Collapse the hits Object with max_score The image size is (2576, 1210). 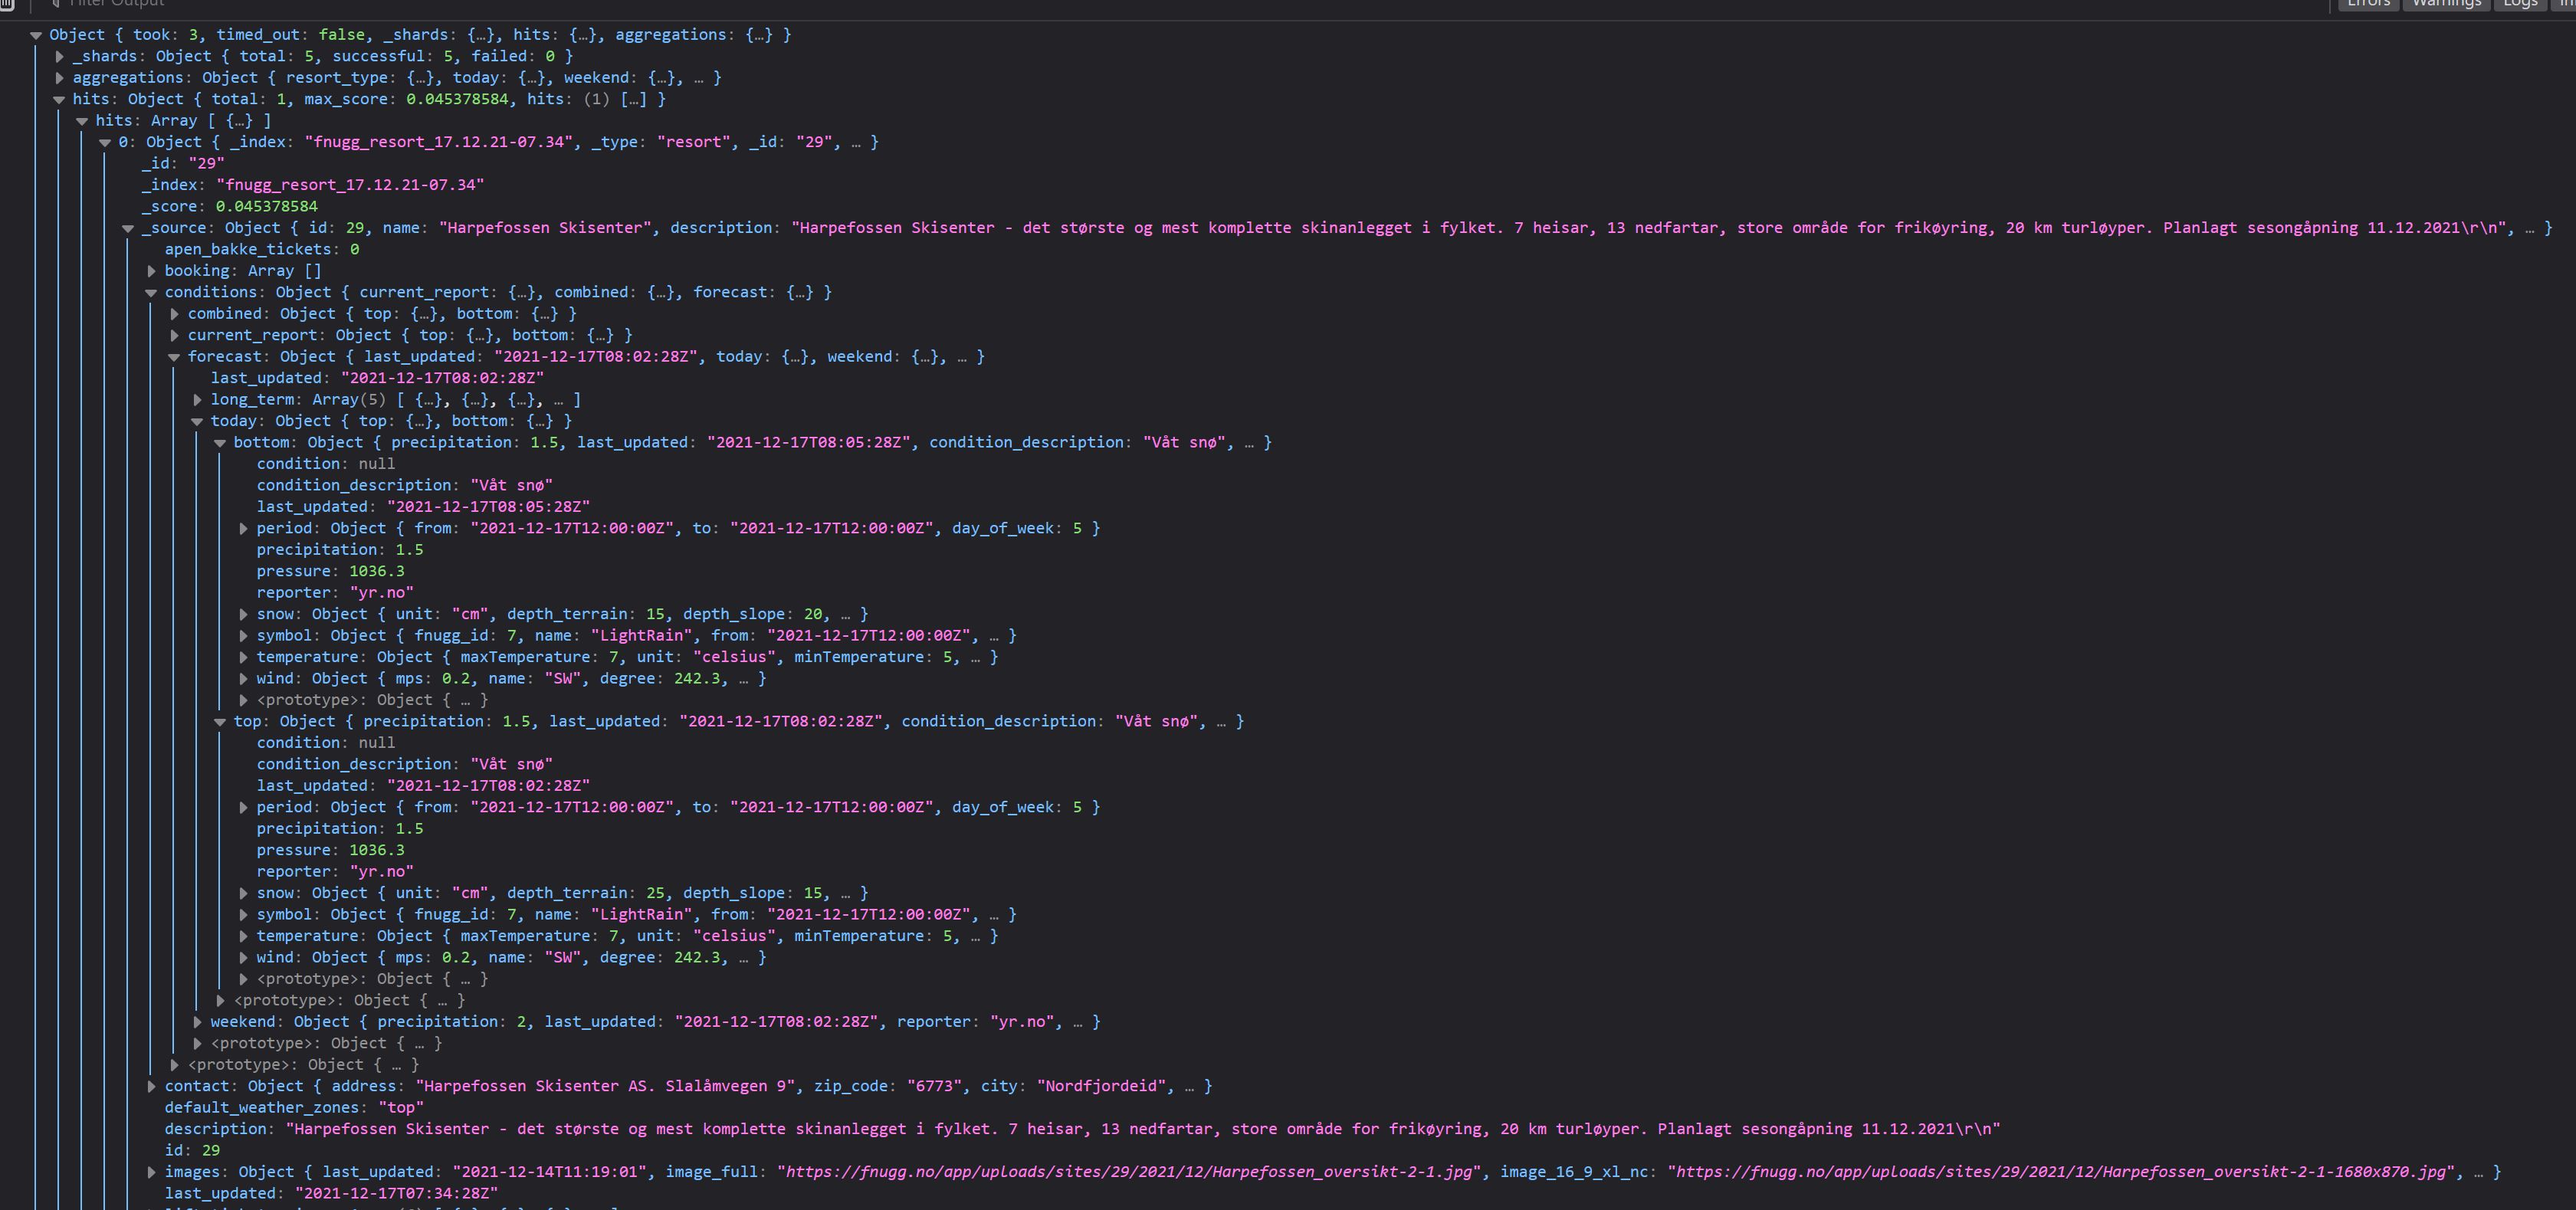[59, 99]
